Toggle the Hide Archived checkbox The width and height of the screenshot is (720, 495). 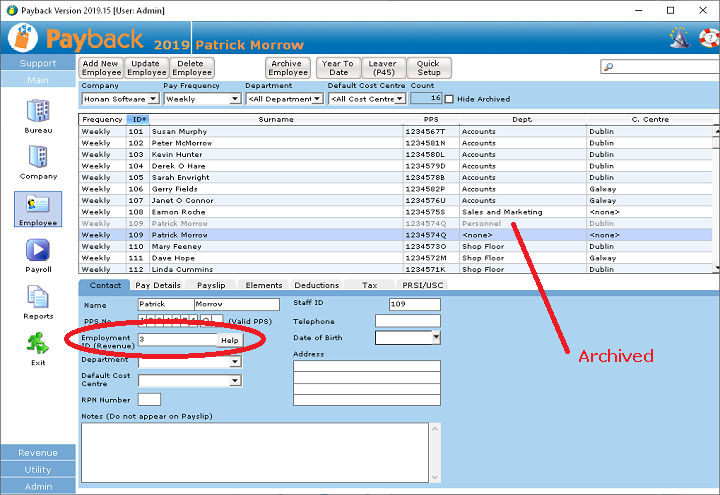point(449,99)
